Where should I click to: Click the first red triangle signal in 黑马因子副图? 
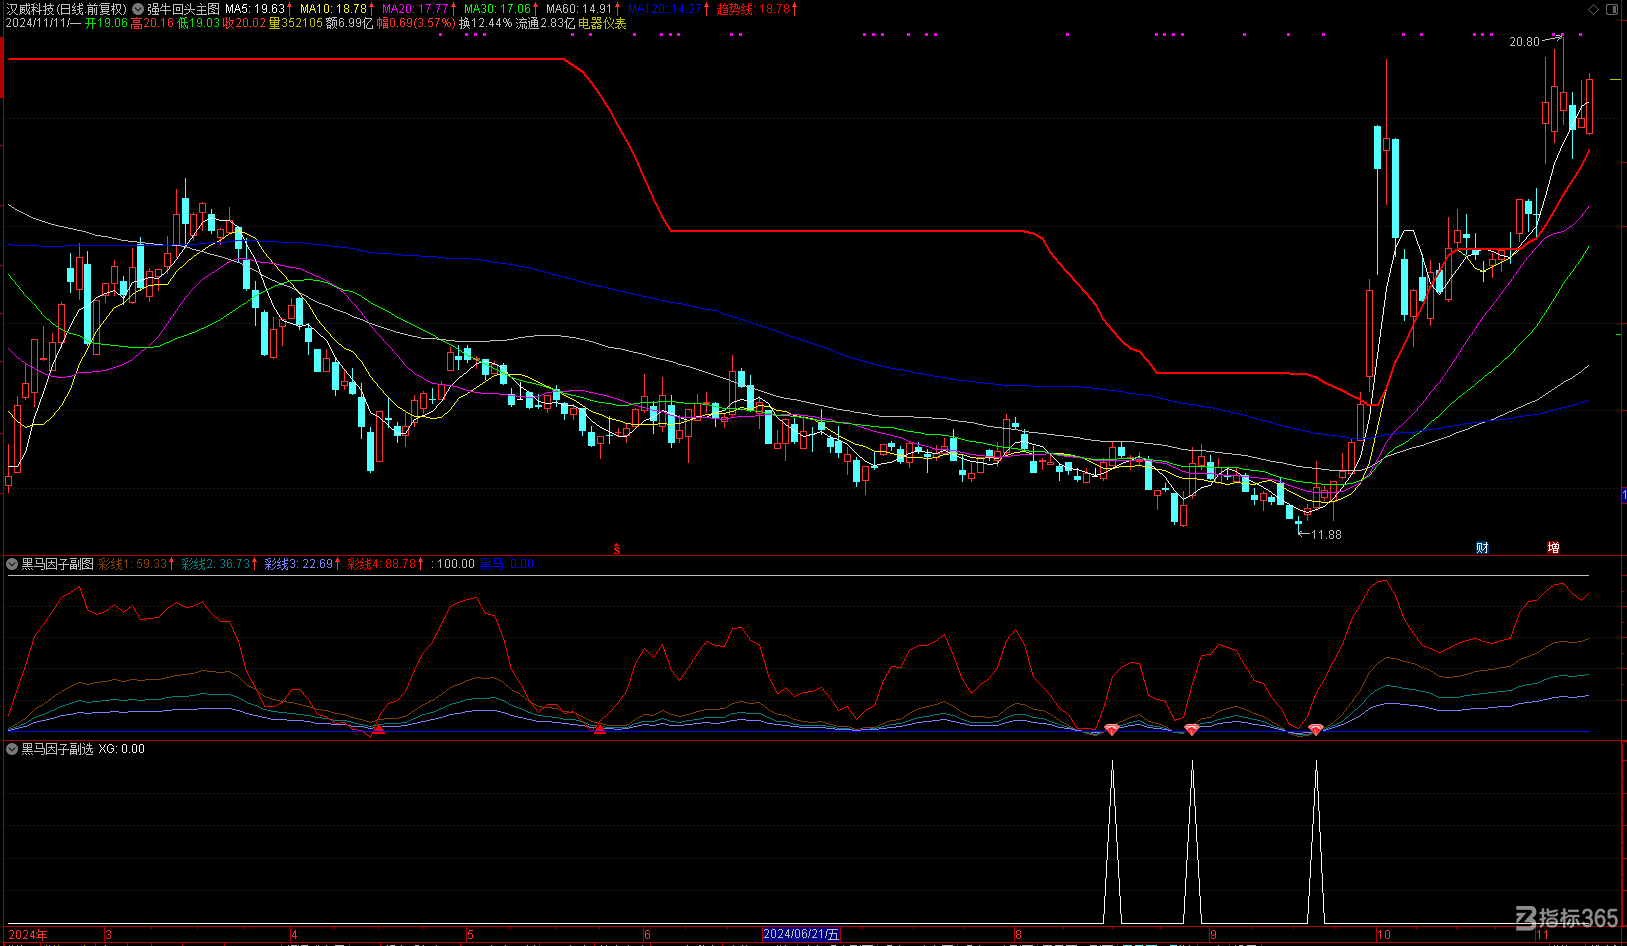click(378, 730)
